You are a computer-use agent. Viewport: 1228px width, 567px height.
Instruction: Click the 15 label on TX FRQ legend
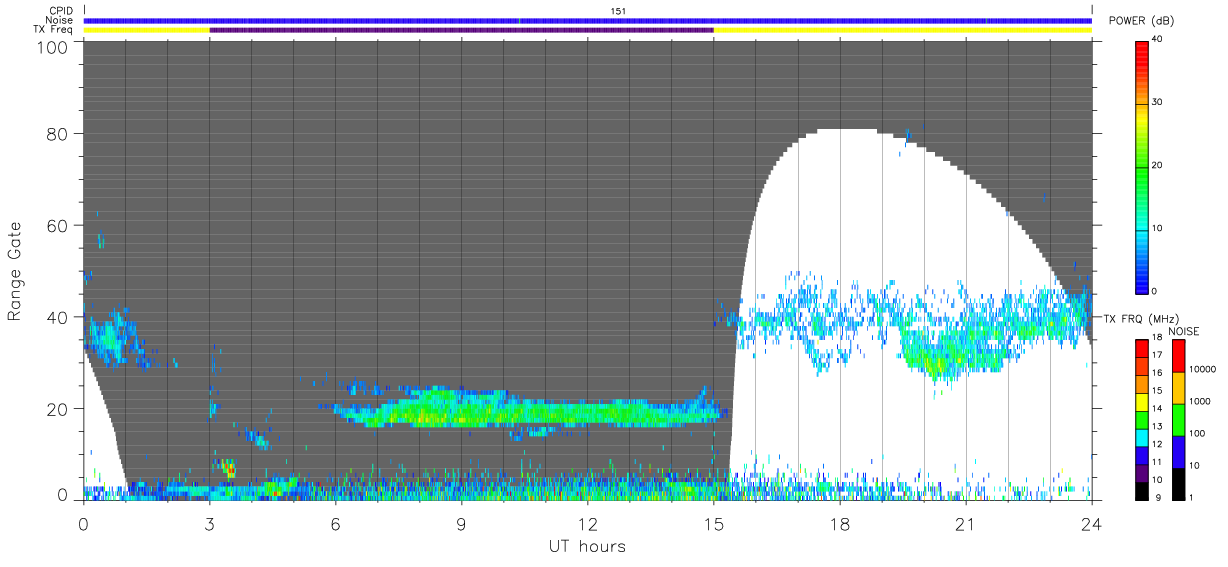[1155, 391]
